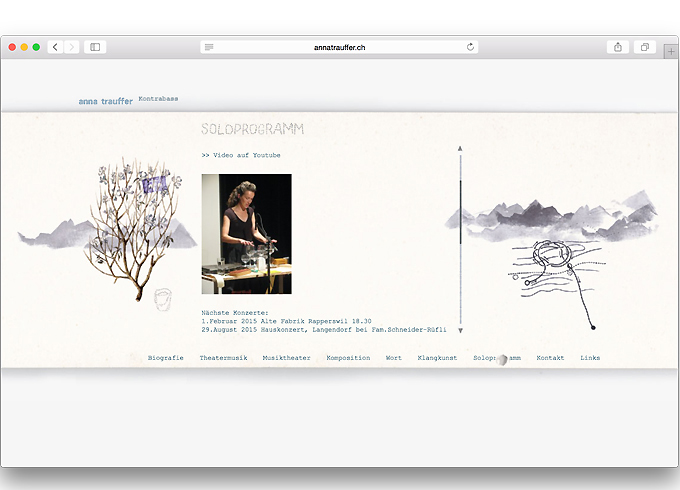Open the Video auf Youtube link
Image resolution: width=680 pixels, height=490 pixels.
pos(241,155)
